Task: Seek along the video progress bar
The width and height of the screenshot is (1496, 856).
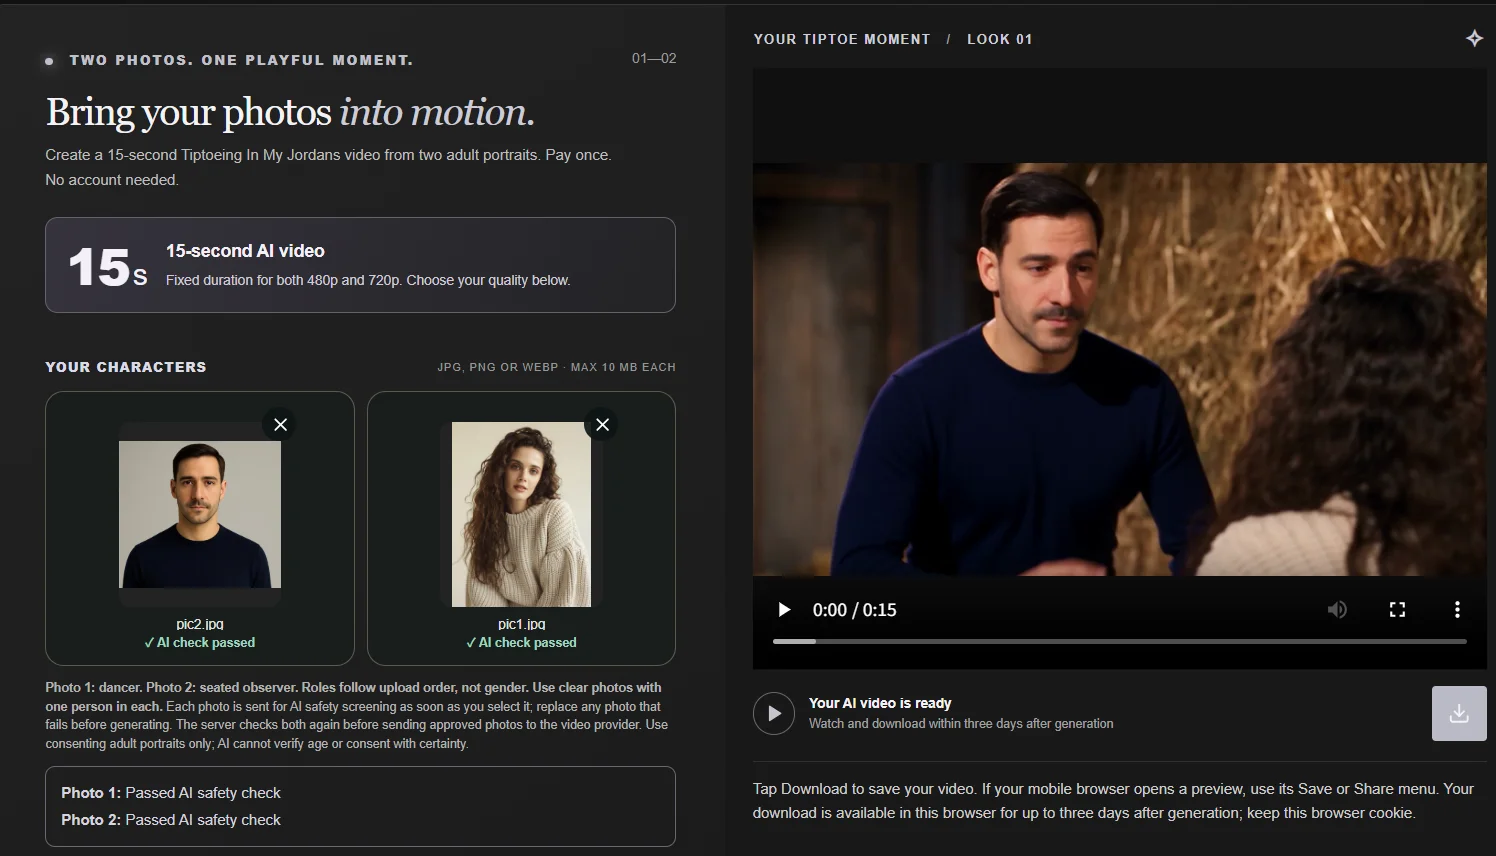Action: 1120,641
